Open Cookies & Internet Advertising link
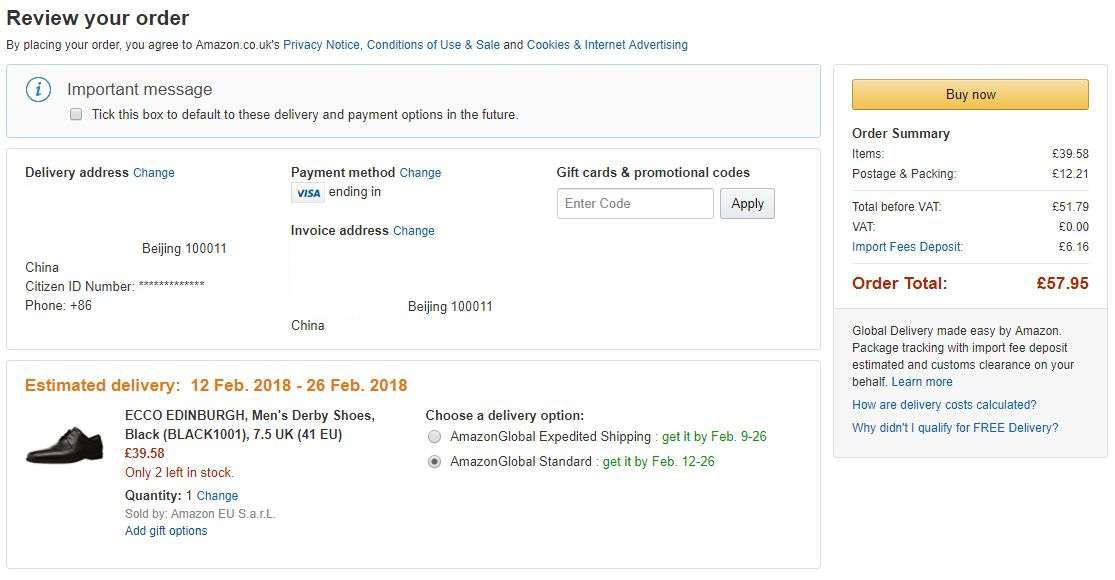This screenshot has height=580, width=1115. [607, 45]
